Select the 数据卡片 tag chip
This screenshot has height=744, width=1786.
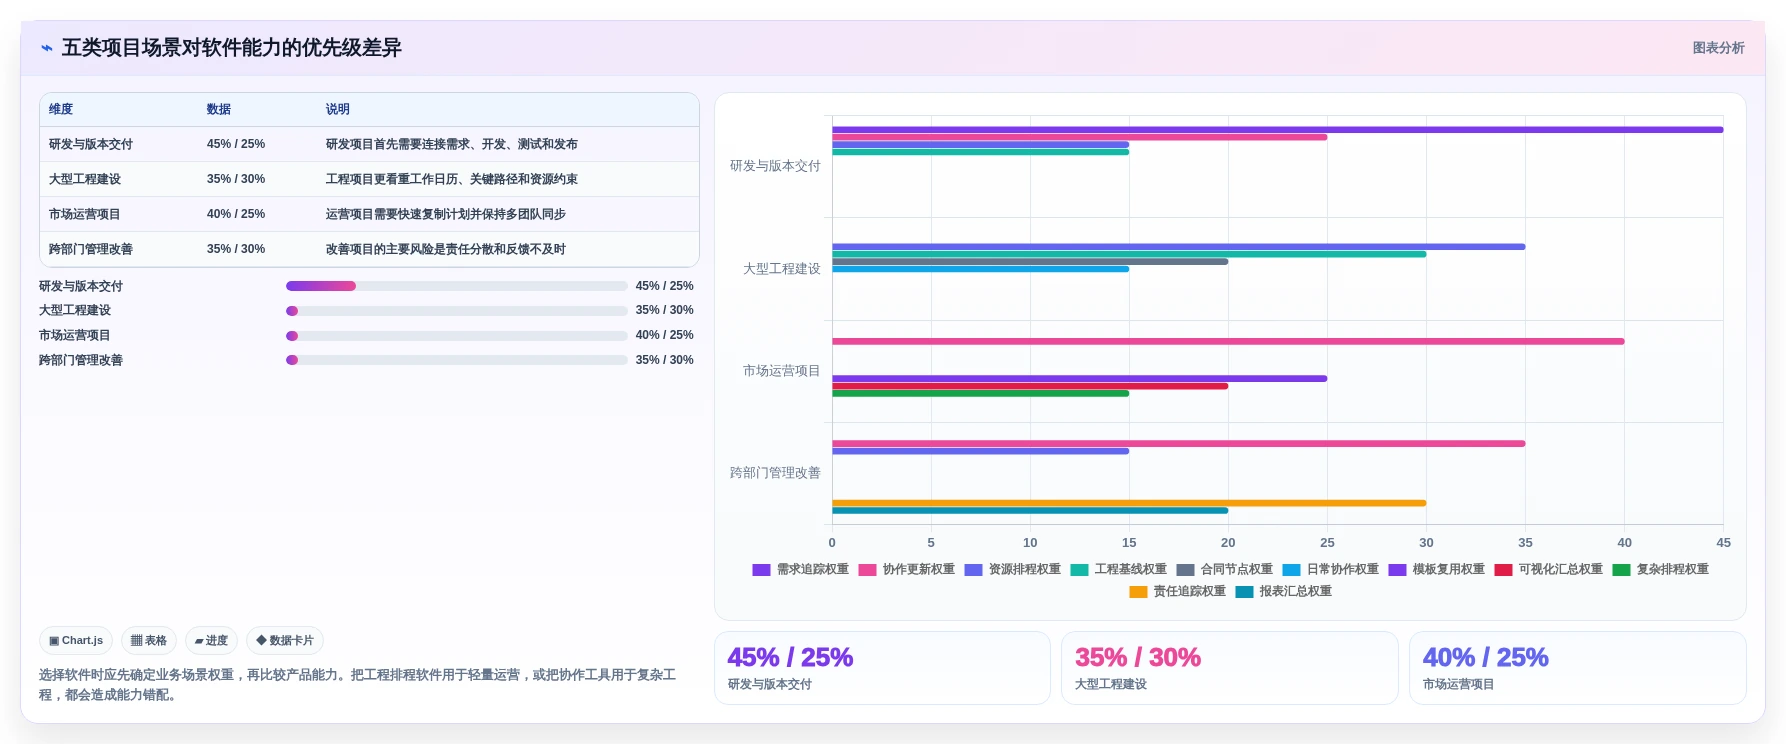point(285,640)
